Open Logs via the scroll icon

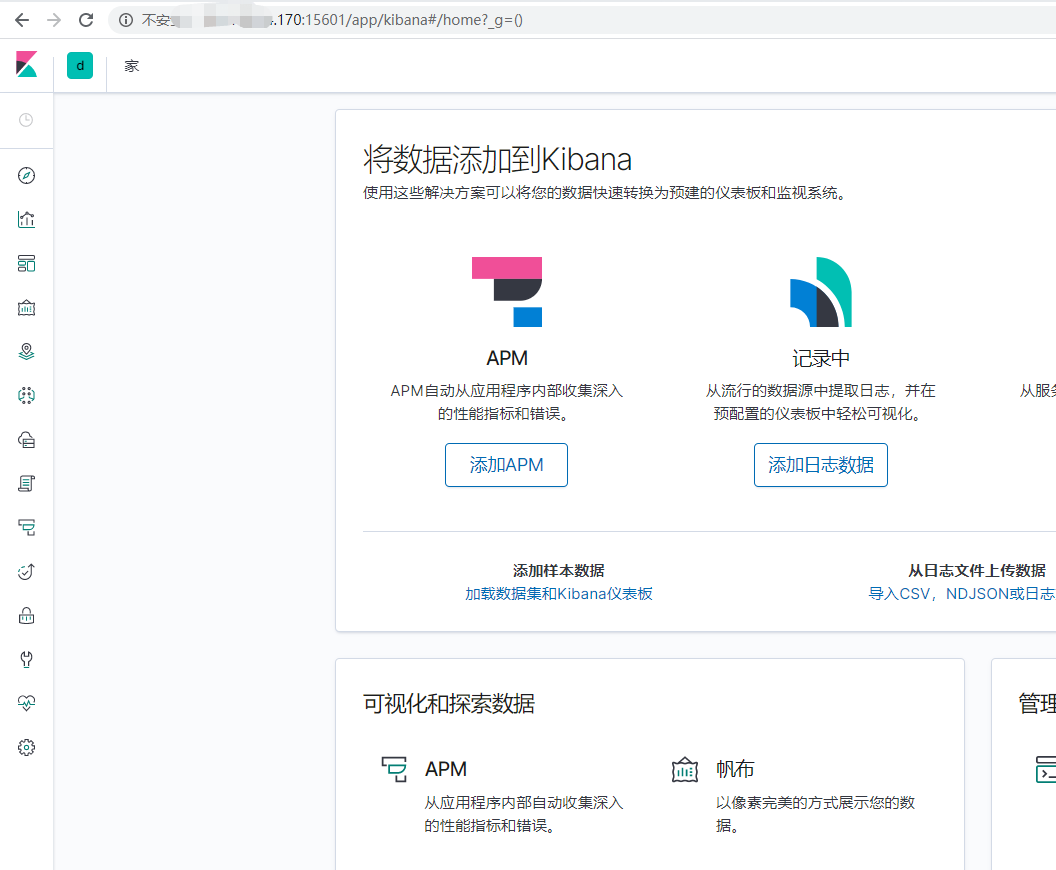pos(26,483)
